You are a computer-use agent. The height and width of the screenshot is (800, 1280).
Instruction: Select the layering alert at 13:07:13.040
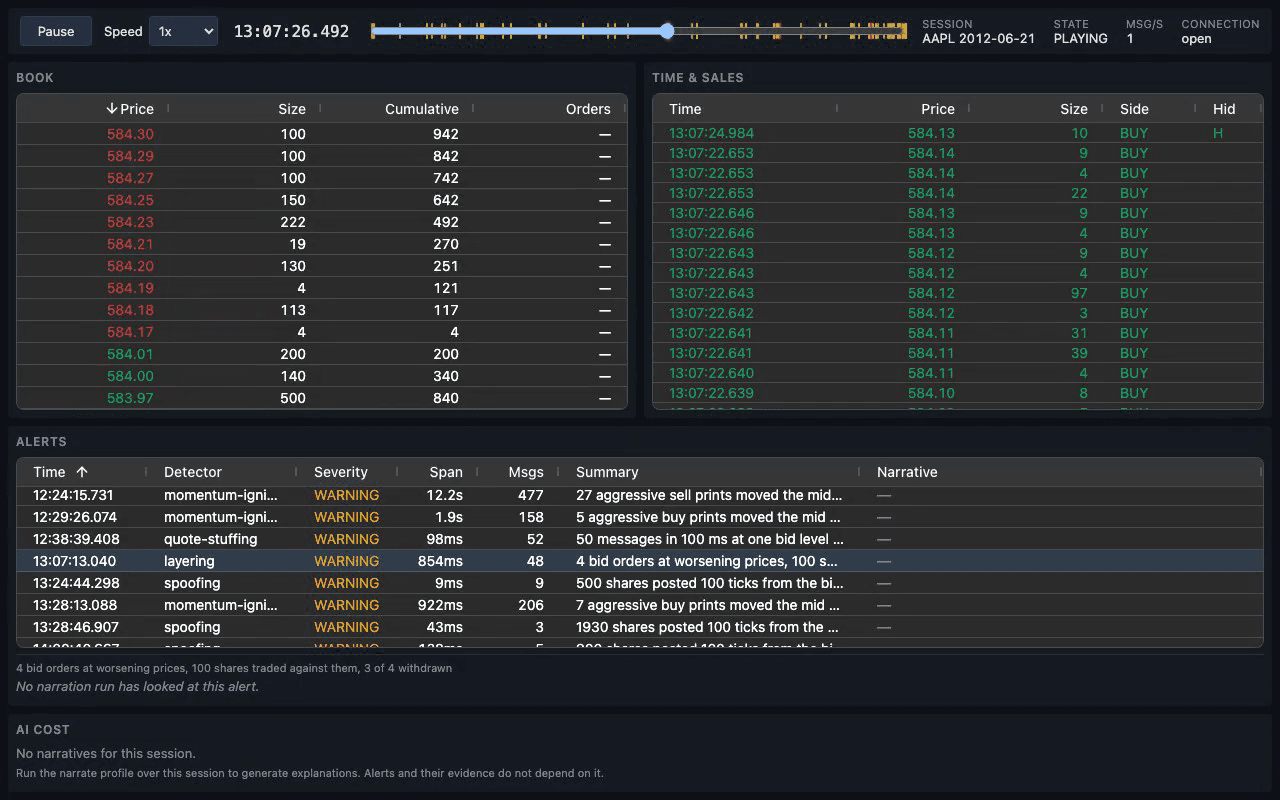(640, 561)
